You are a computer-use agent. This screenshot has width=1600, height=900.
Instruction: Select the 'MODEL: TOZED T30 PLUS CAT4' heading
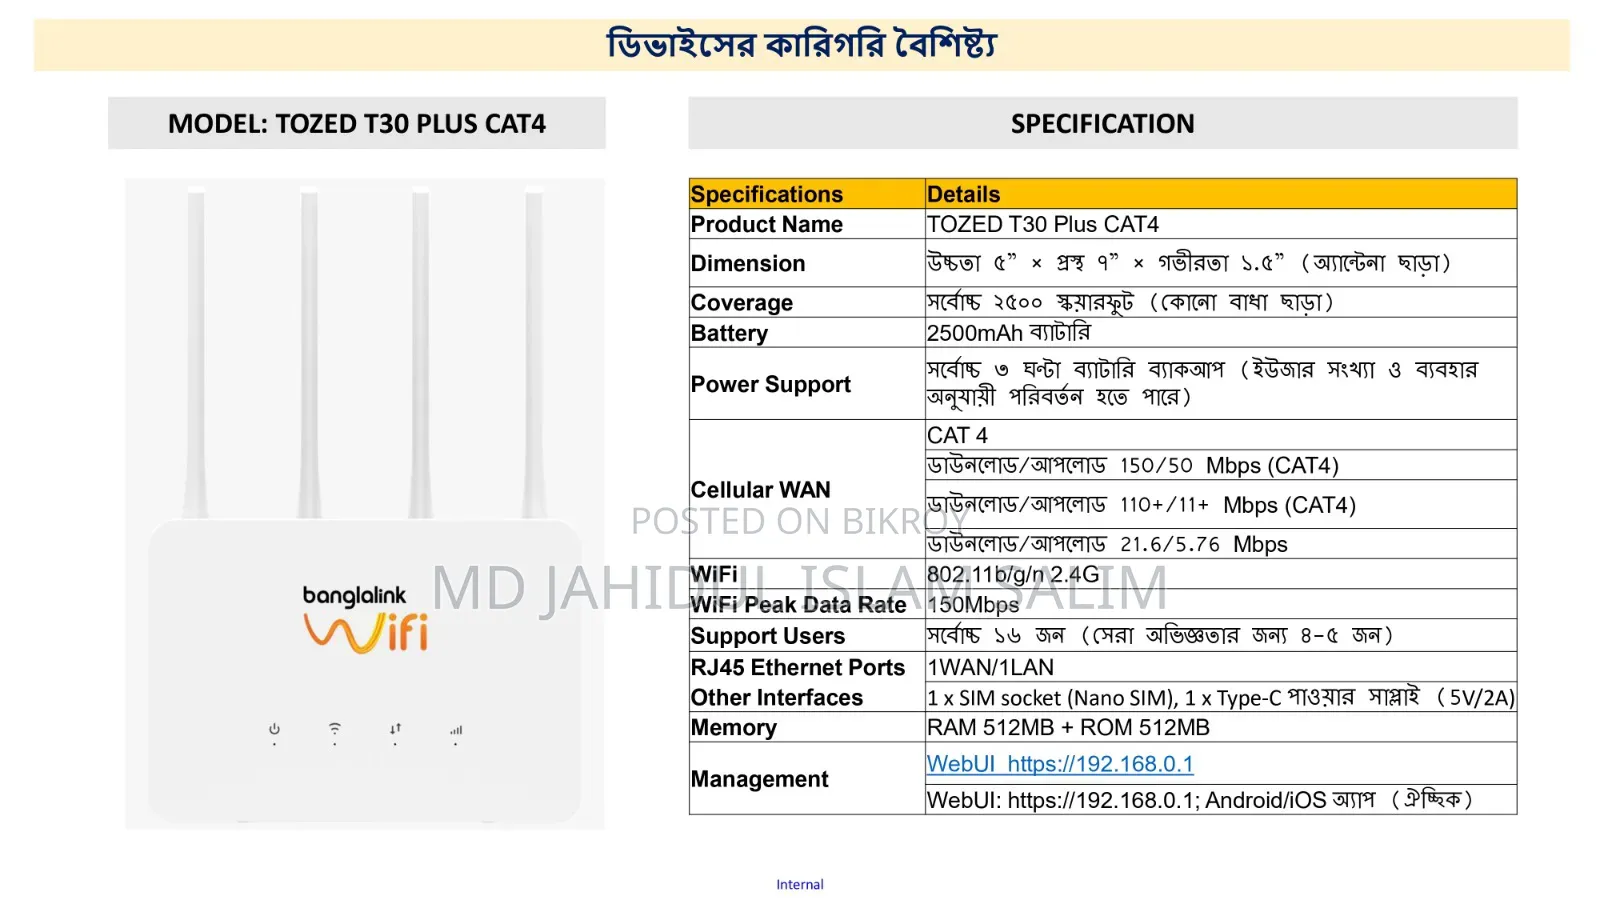357,123
